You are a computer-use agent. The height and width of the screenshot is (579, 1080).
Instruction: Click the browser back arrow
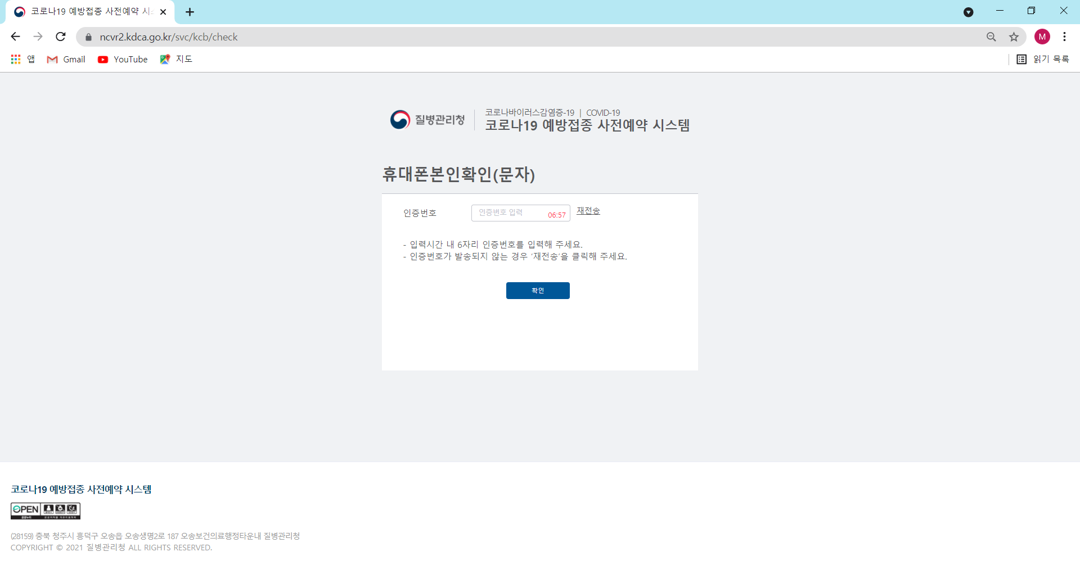click(x=15, y=36)
